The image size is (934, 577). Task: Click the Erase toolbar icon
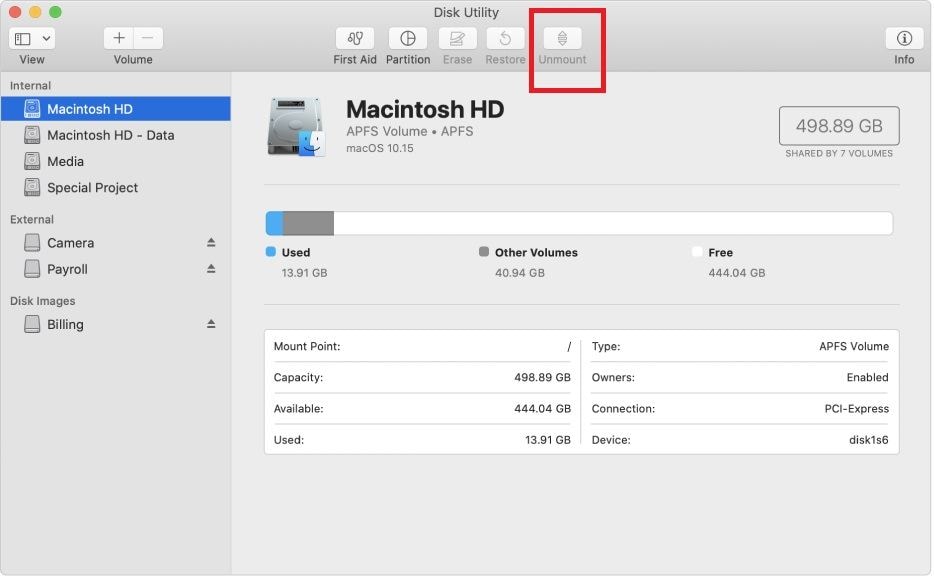(457, 39)
